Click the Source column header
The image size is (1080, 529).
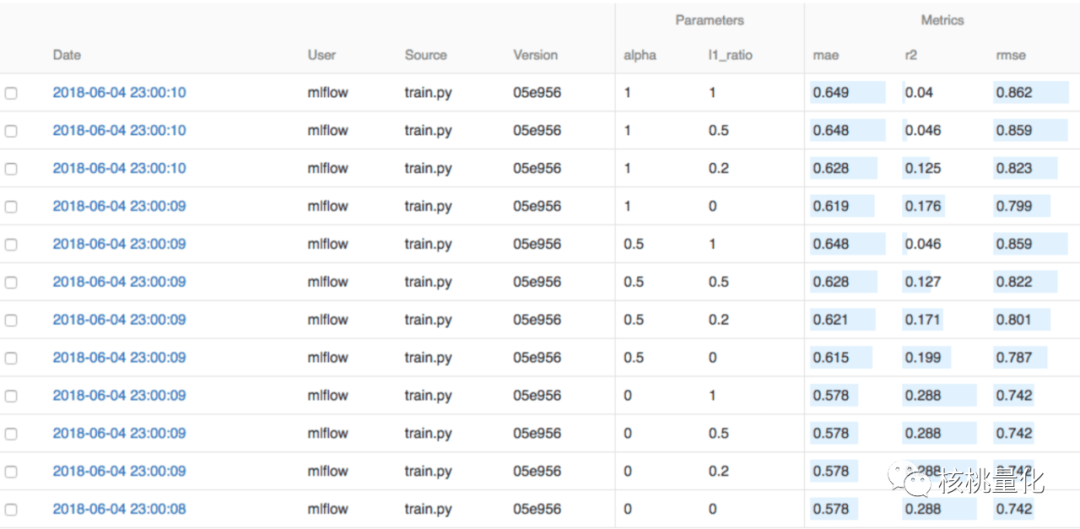(426, 55)
